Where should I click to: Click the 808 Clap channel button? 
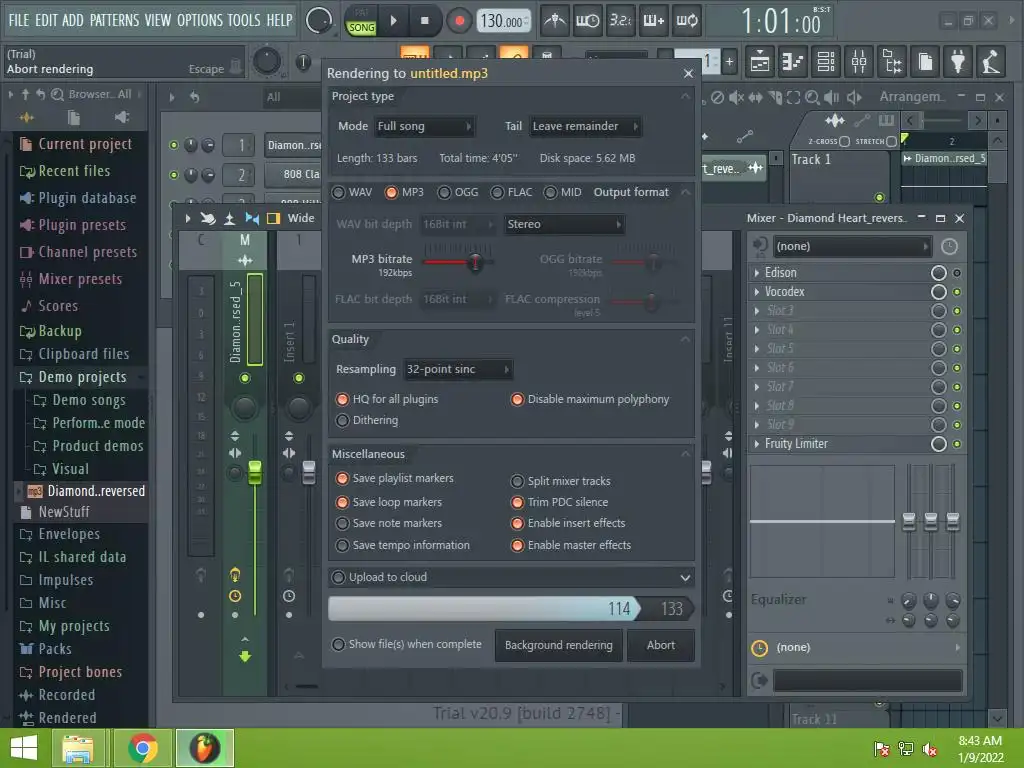click(x=294, y=174)
